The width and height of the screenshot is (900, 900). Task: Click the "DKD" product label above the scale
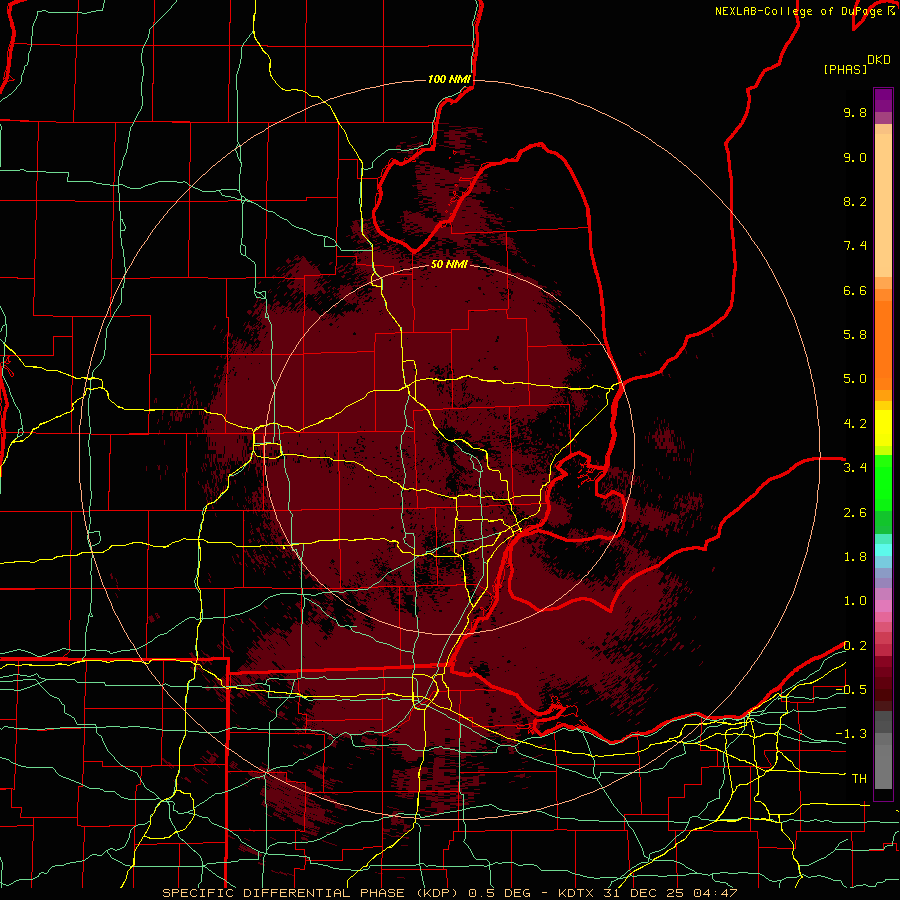point(879,60)
